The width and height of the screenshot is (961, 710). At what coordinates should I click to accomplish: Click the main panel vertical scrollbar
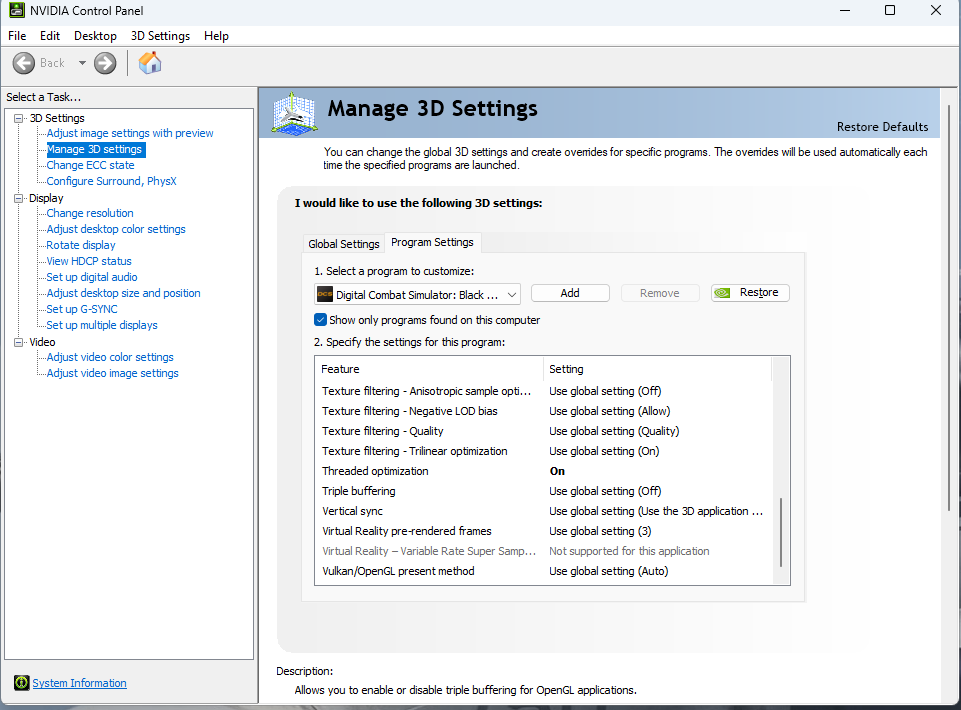click(x=949, y=307)
